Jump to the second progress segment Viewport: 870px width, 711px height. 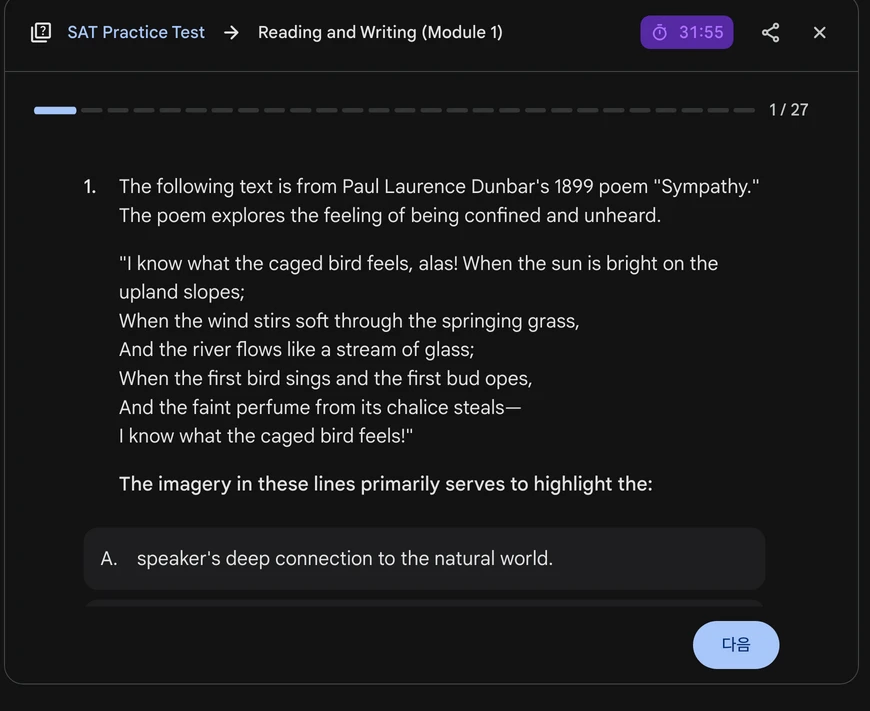tap(92, 110)
